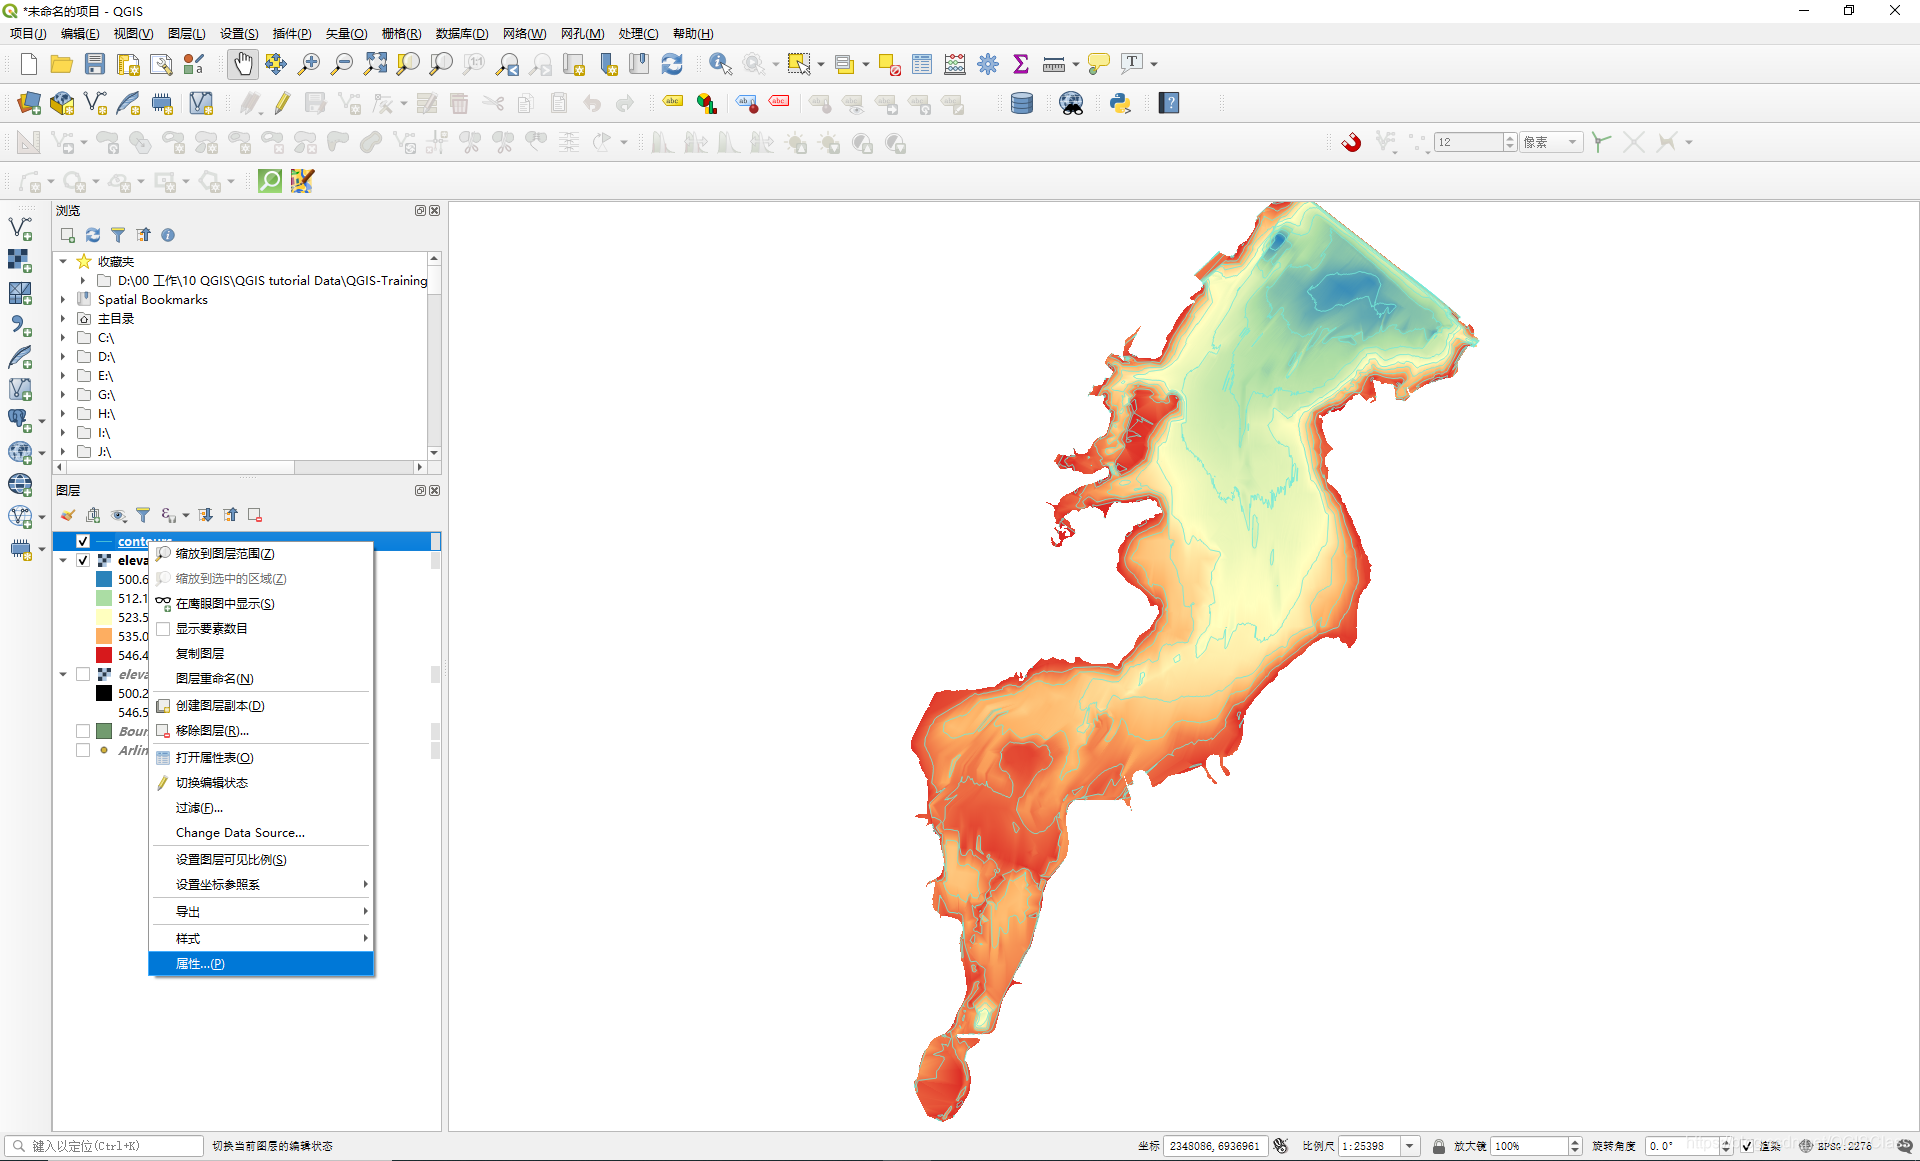Expand the Favorites tree node

(63, 261)
